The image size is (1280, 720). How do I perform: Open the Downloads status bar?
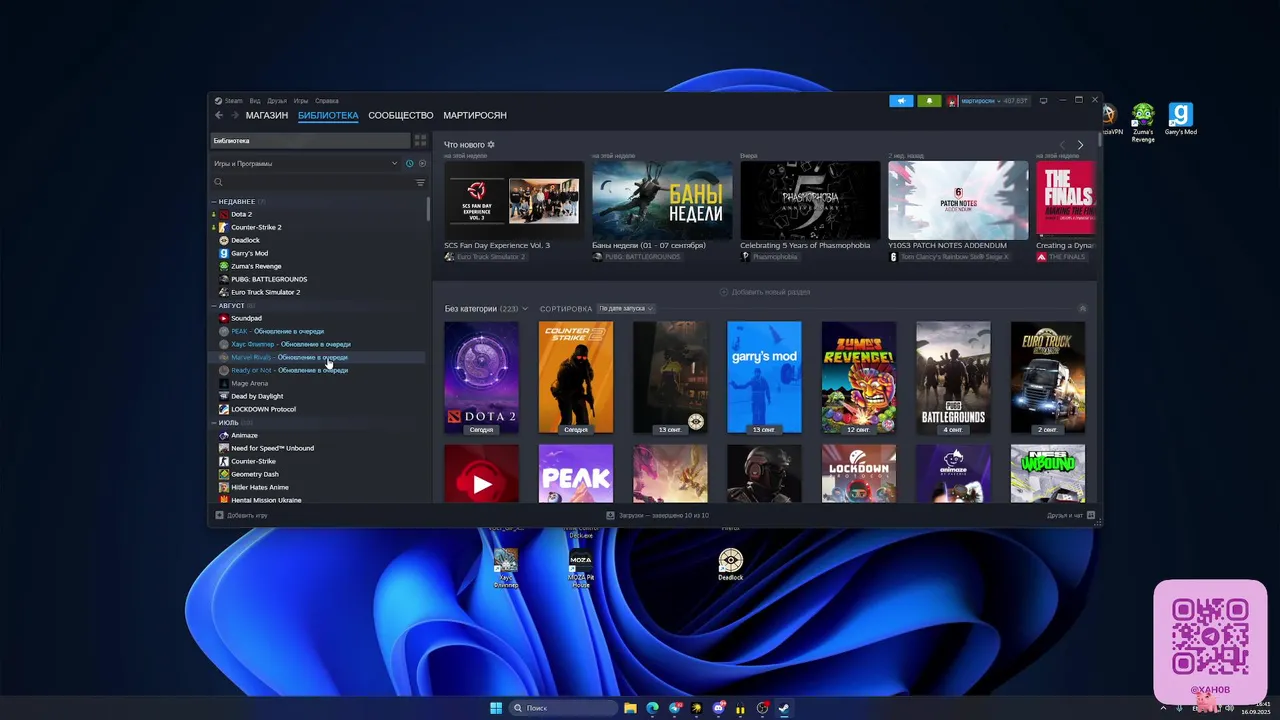pyautogui.click(x=657, y=515)
